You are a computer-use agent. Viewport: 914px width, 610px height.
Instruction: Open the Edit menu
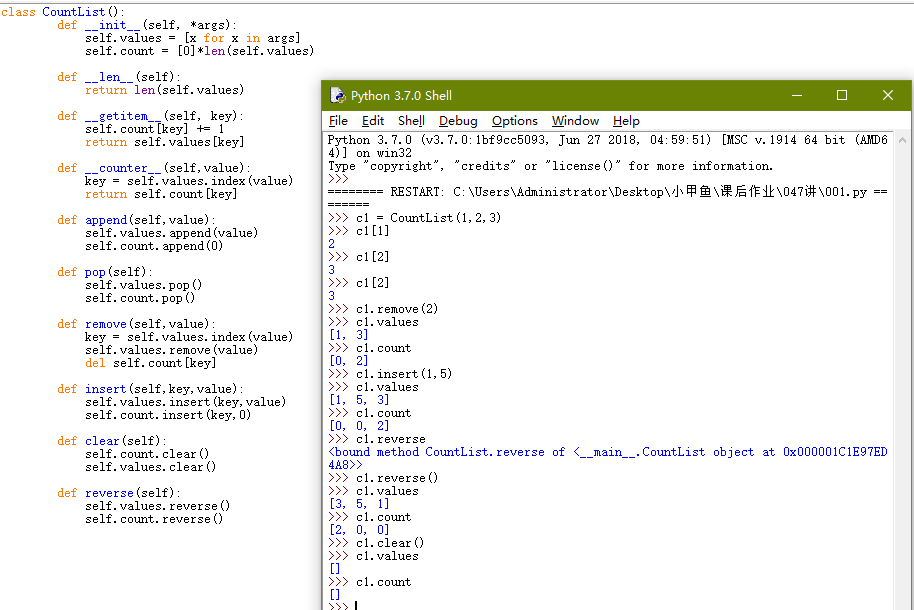[372, 121]
